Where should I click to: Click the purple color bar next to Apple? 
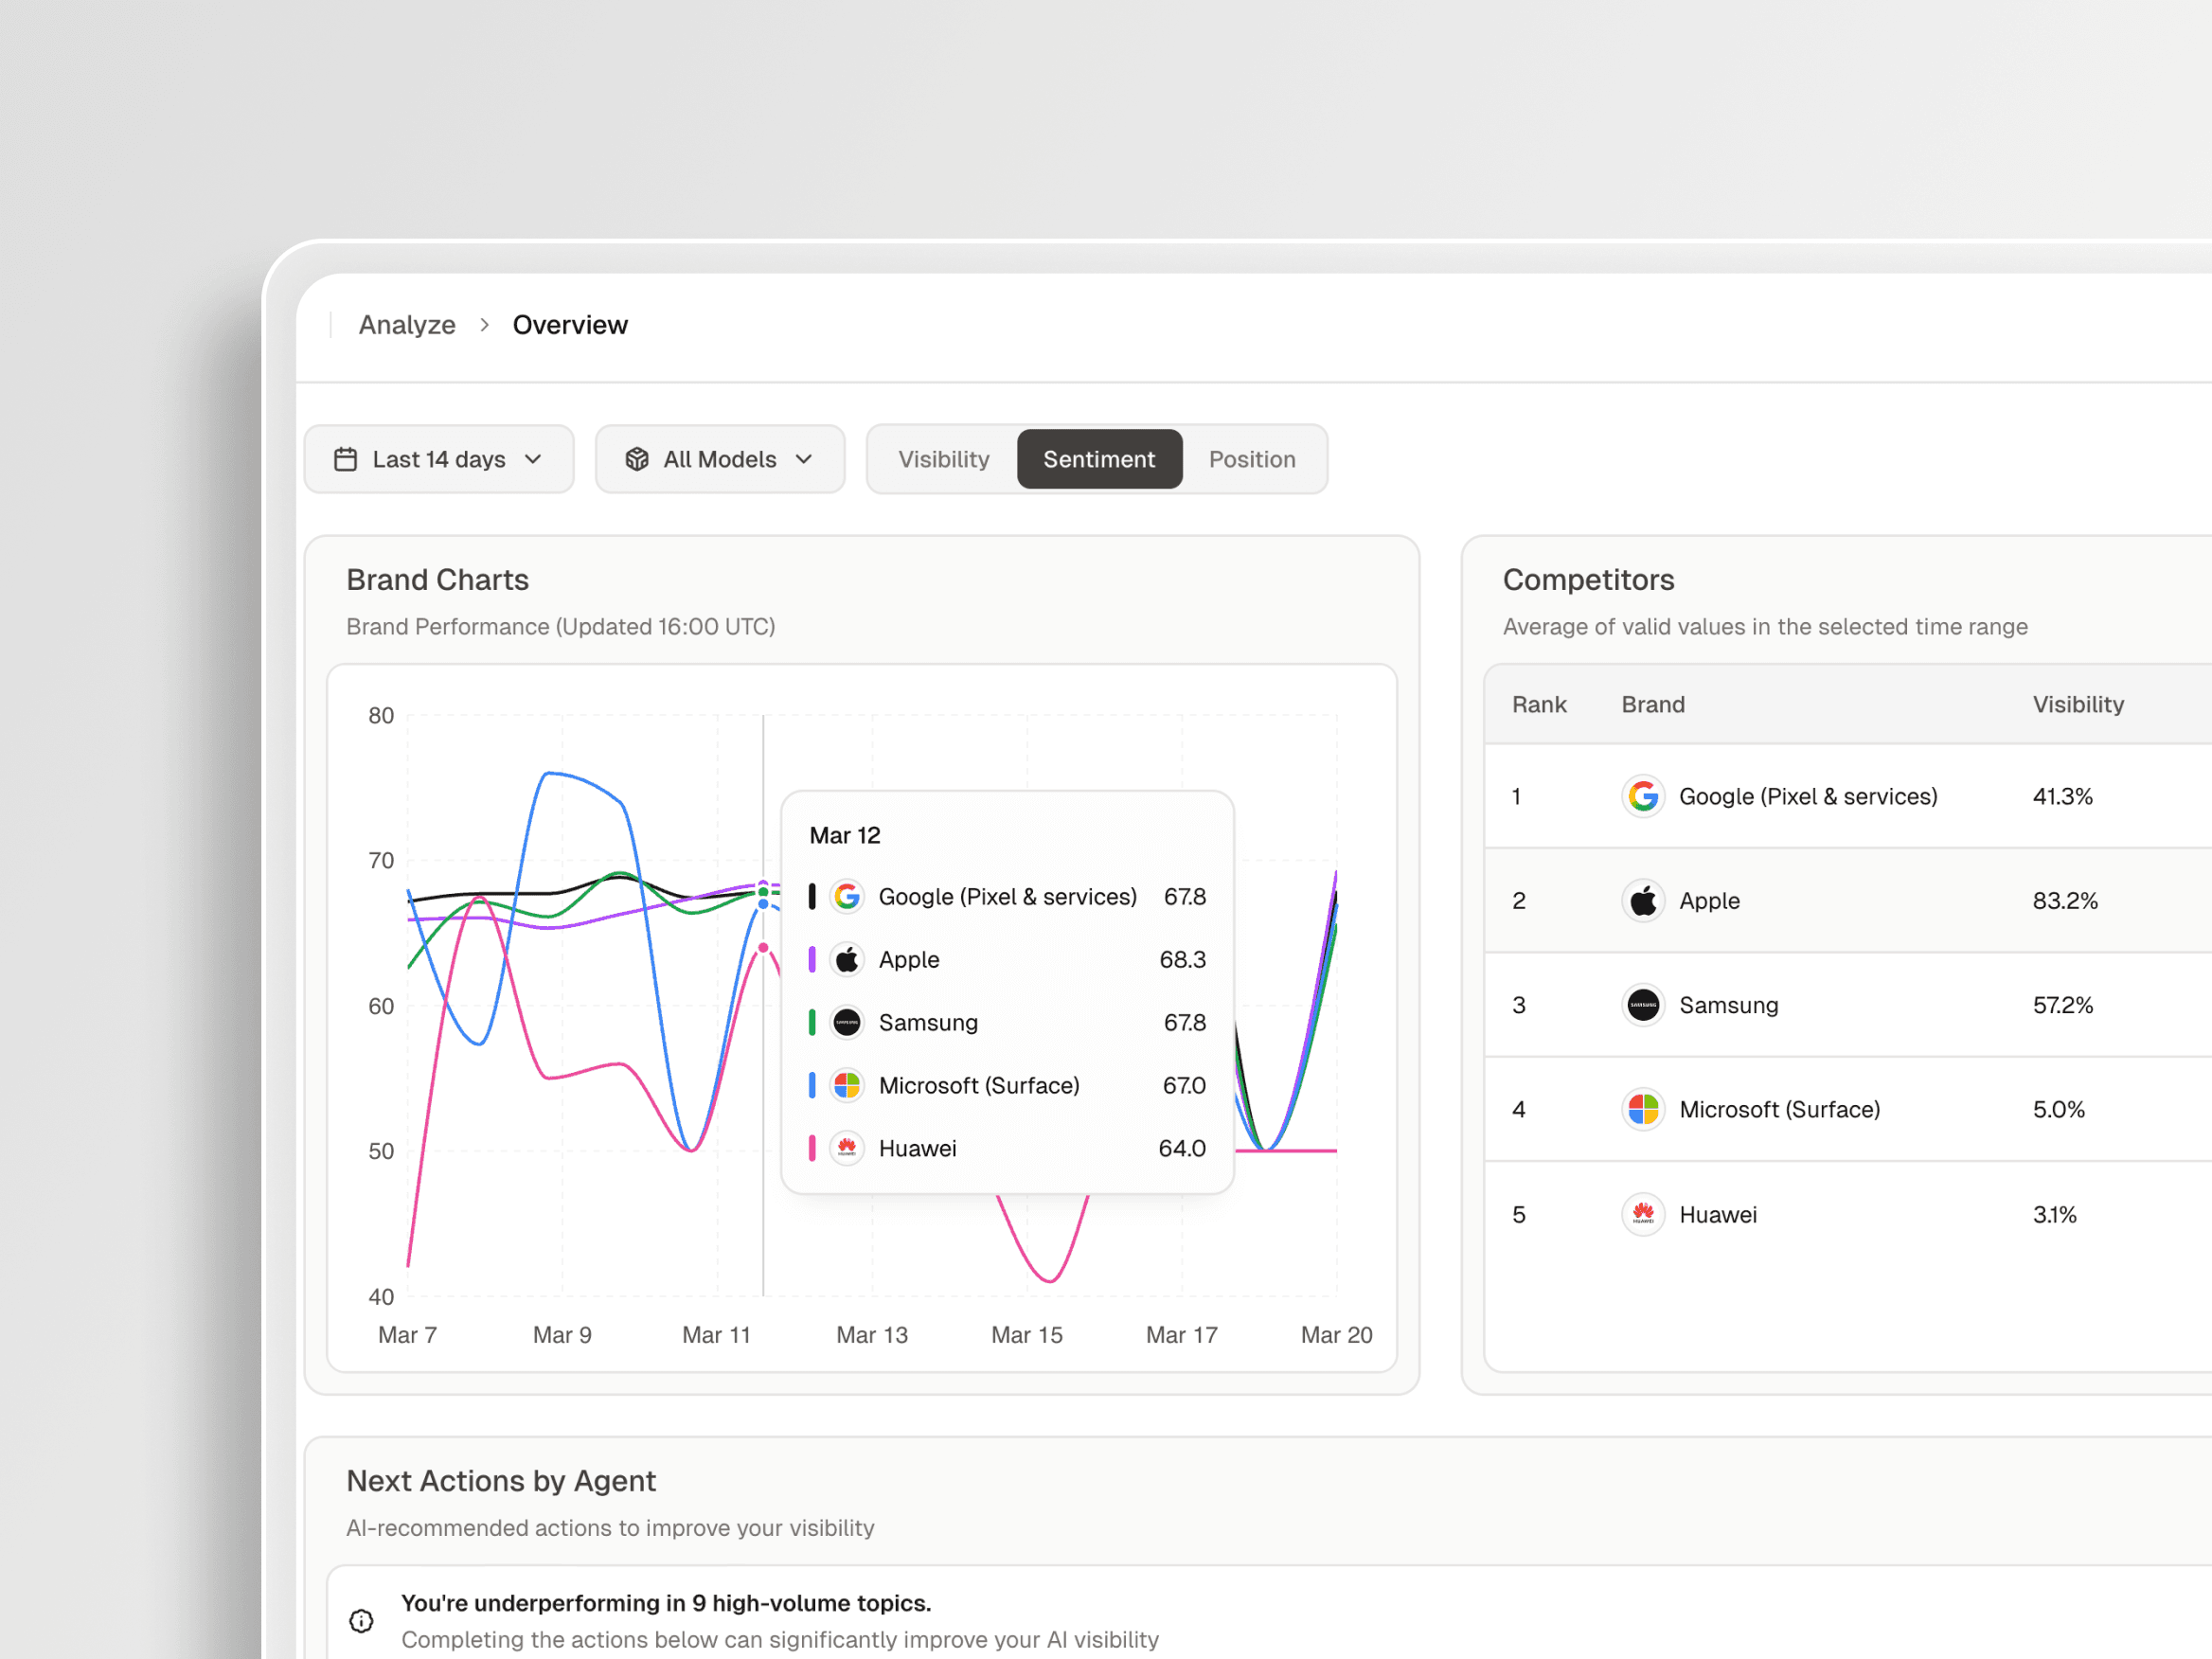tap(811, 959)
